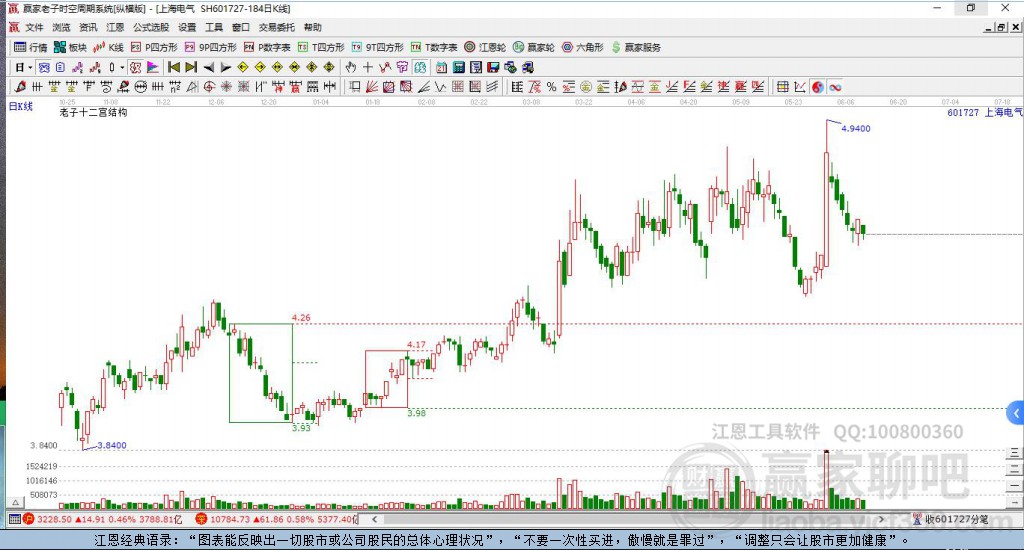Screen dimensions: 1024x550
Task: Open the 工具 menu
Action: point(214,27)
